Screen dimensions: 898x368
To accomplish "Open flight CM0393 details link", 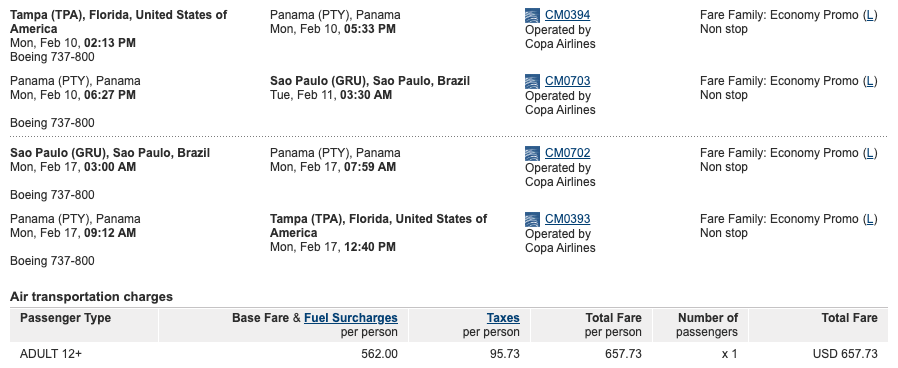I will [567, 219].
